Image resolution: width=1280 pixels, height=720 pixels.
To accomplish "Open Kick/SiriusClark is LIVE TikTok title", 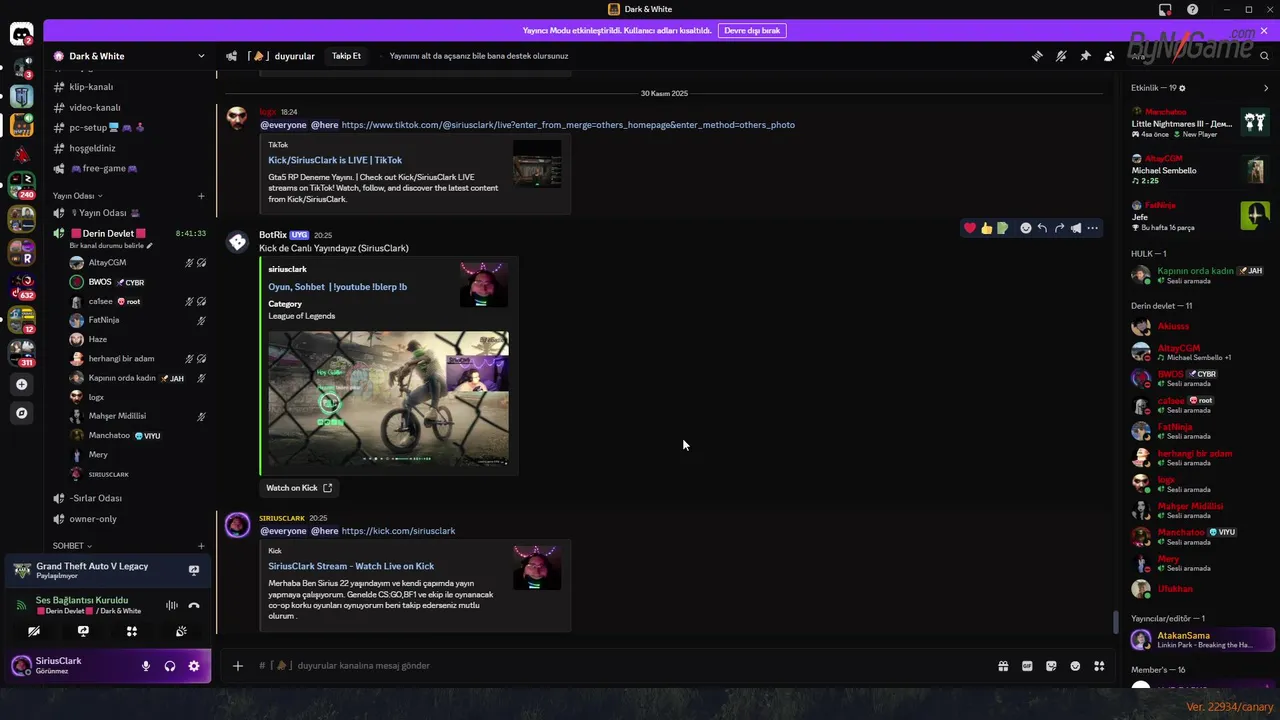I will (x=335, y=160).
